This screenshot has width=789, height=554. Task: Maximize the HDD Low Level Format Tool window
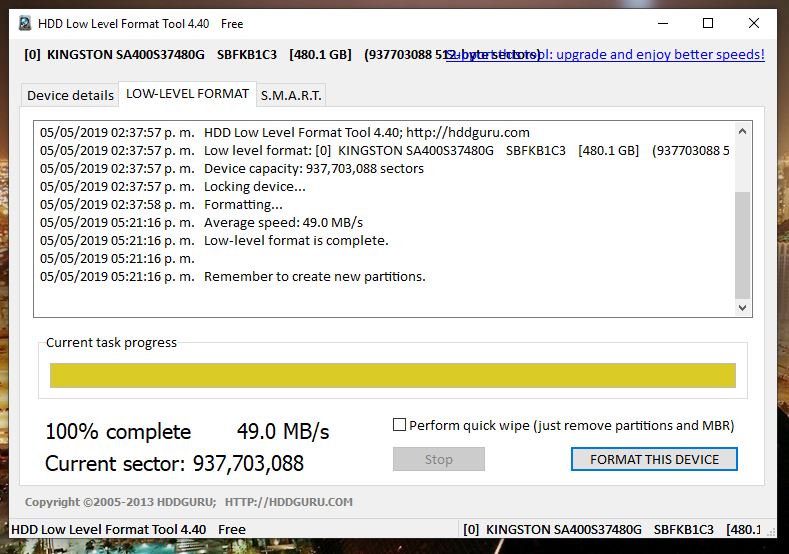click(x=708, y=23)
